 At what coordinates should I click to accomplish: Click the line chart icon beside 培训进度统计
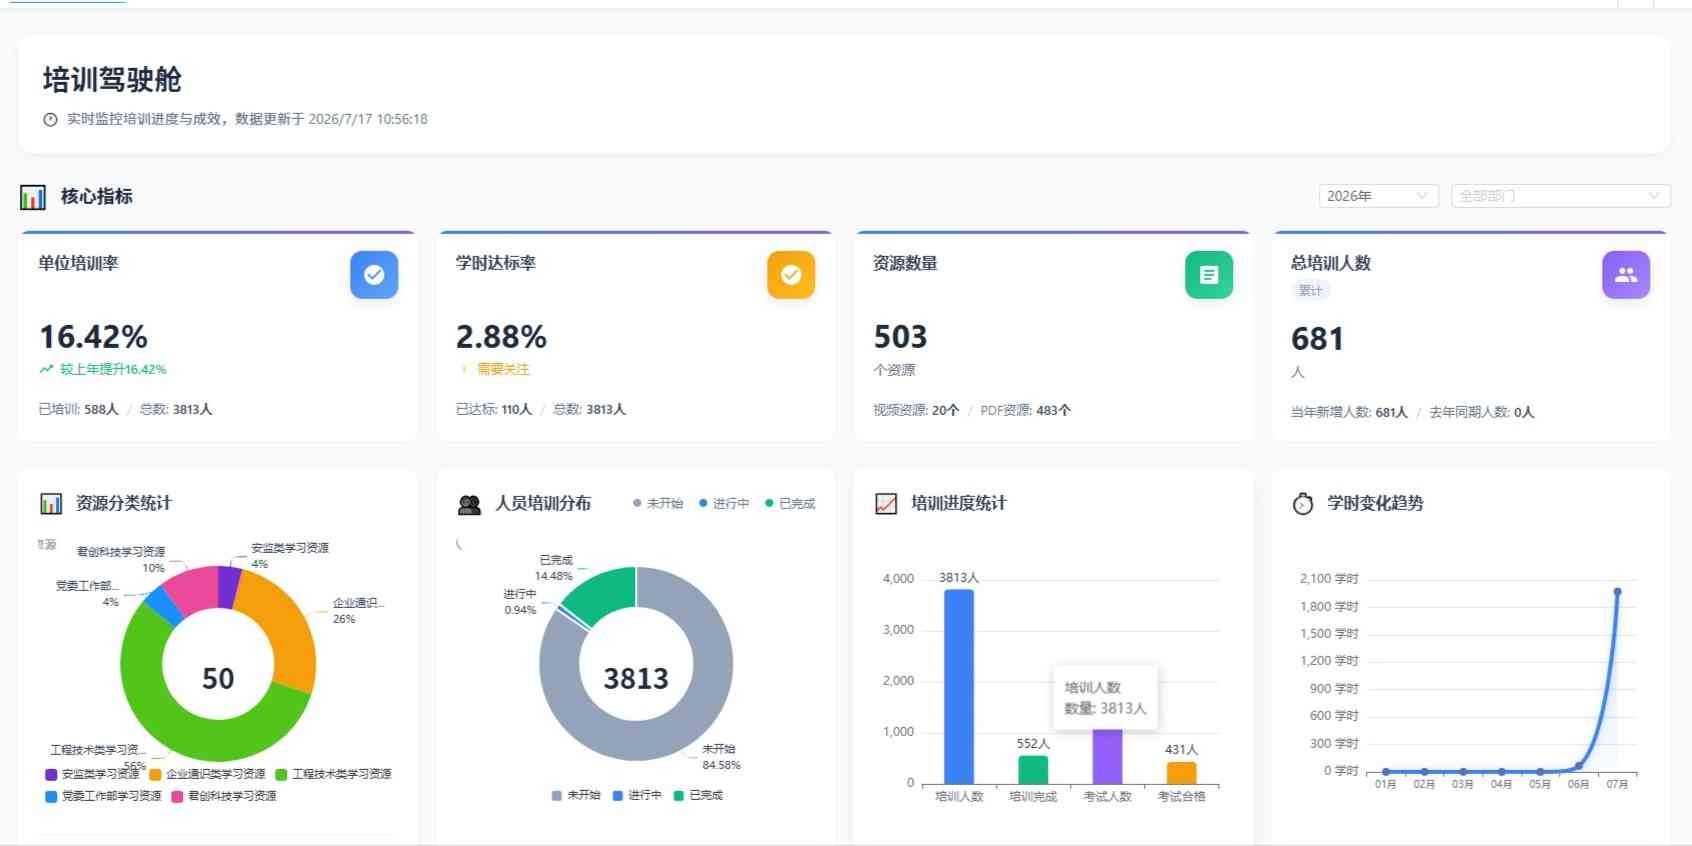[886, 504]
